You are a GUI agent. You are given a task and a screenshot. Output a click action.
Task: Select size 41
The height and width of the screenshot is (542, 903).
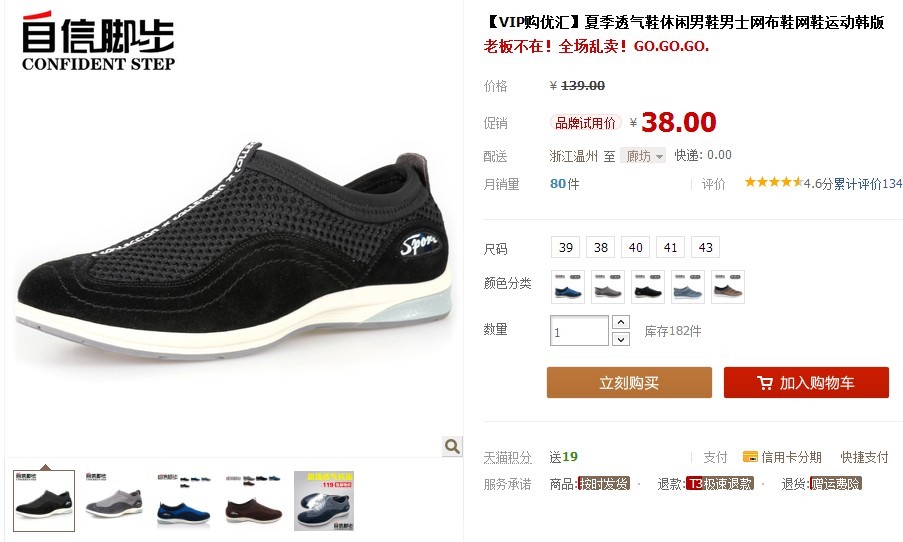670,247
